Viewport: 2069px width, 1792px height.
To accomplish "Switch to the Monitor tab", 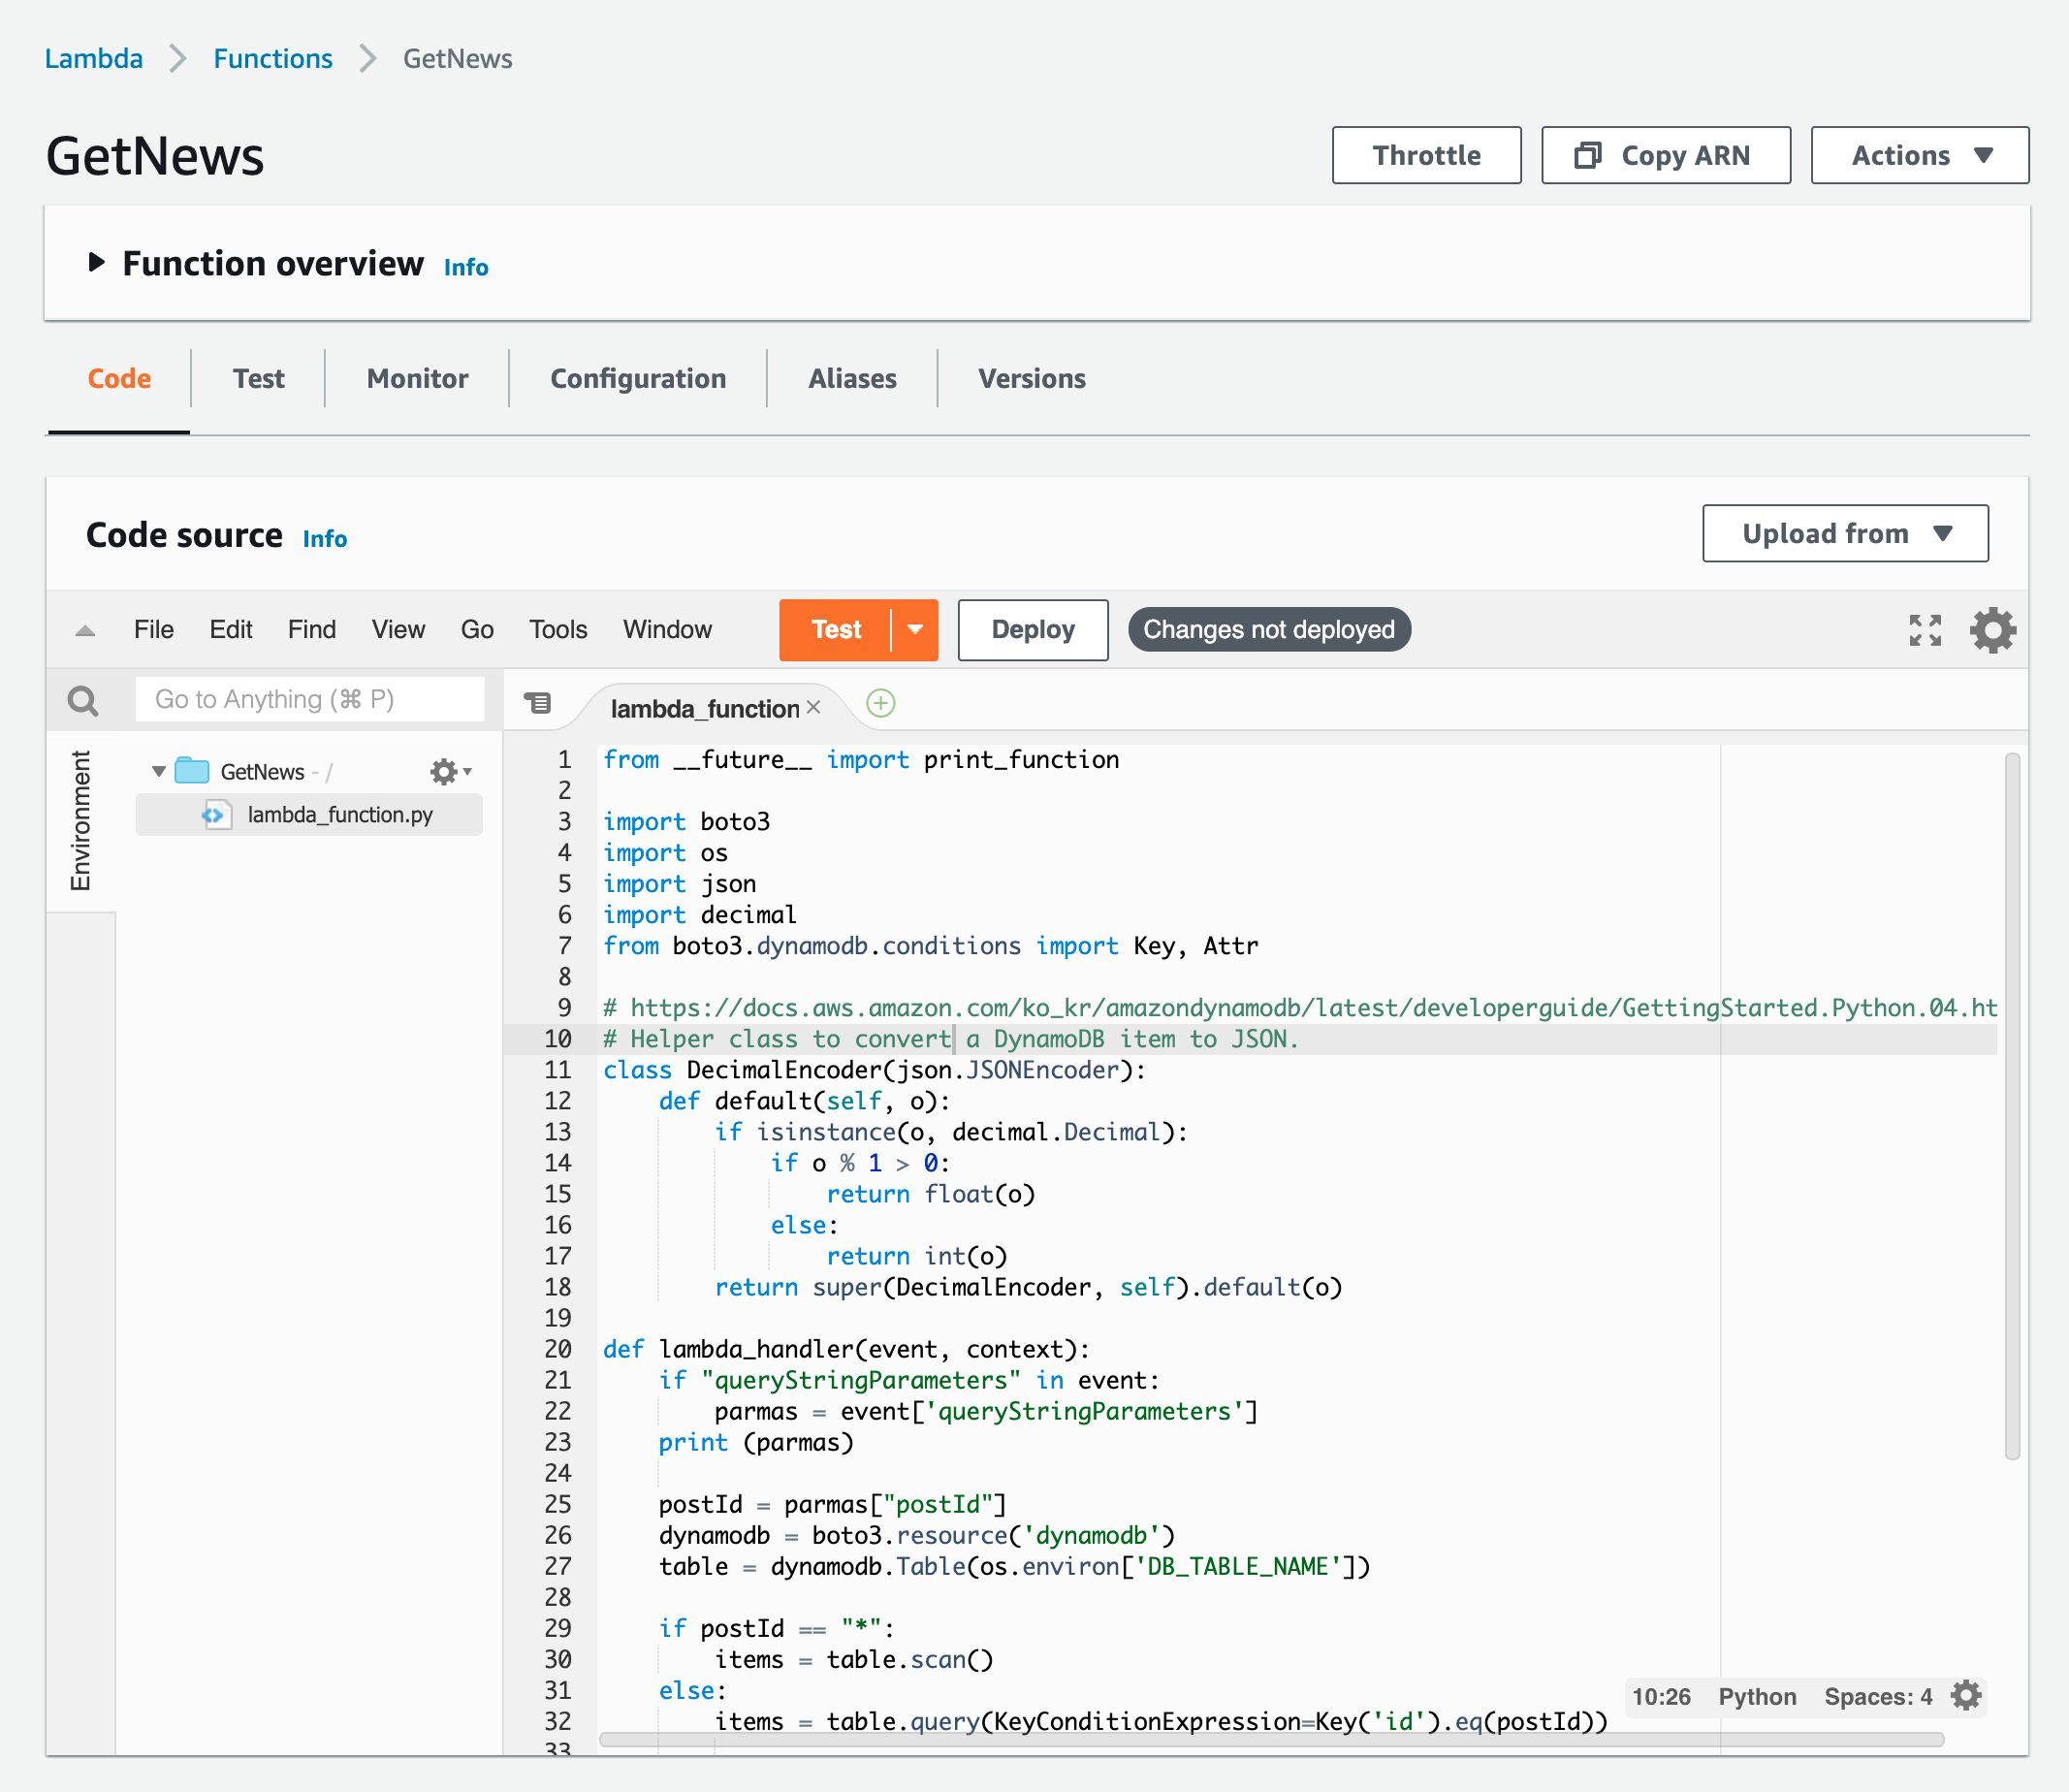I will [x=417, y=379].
